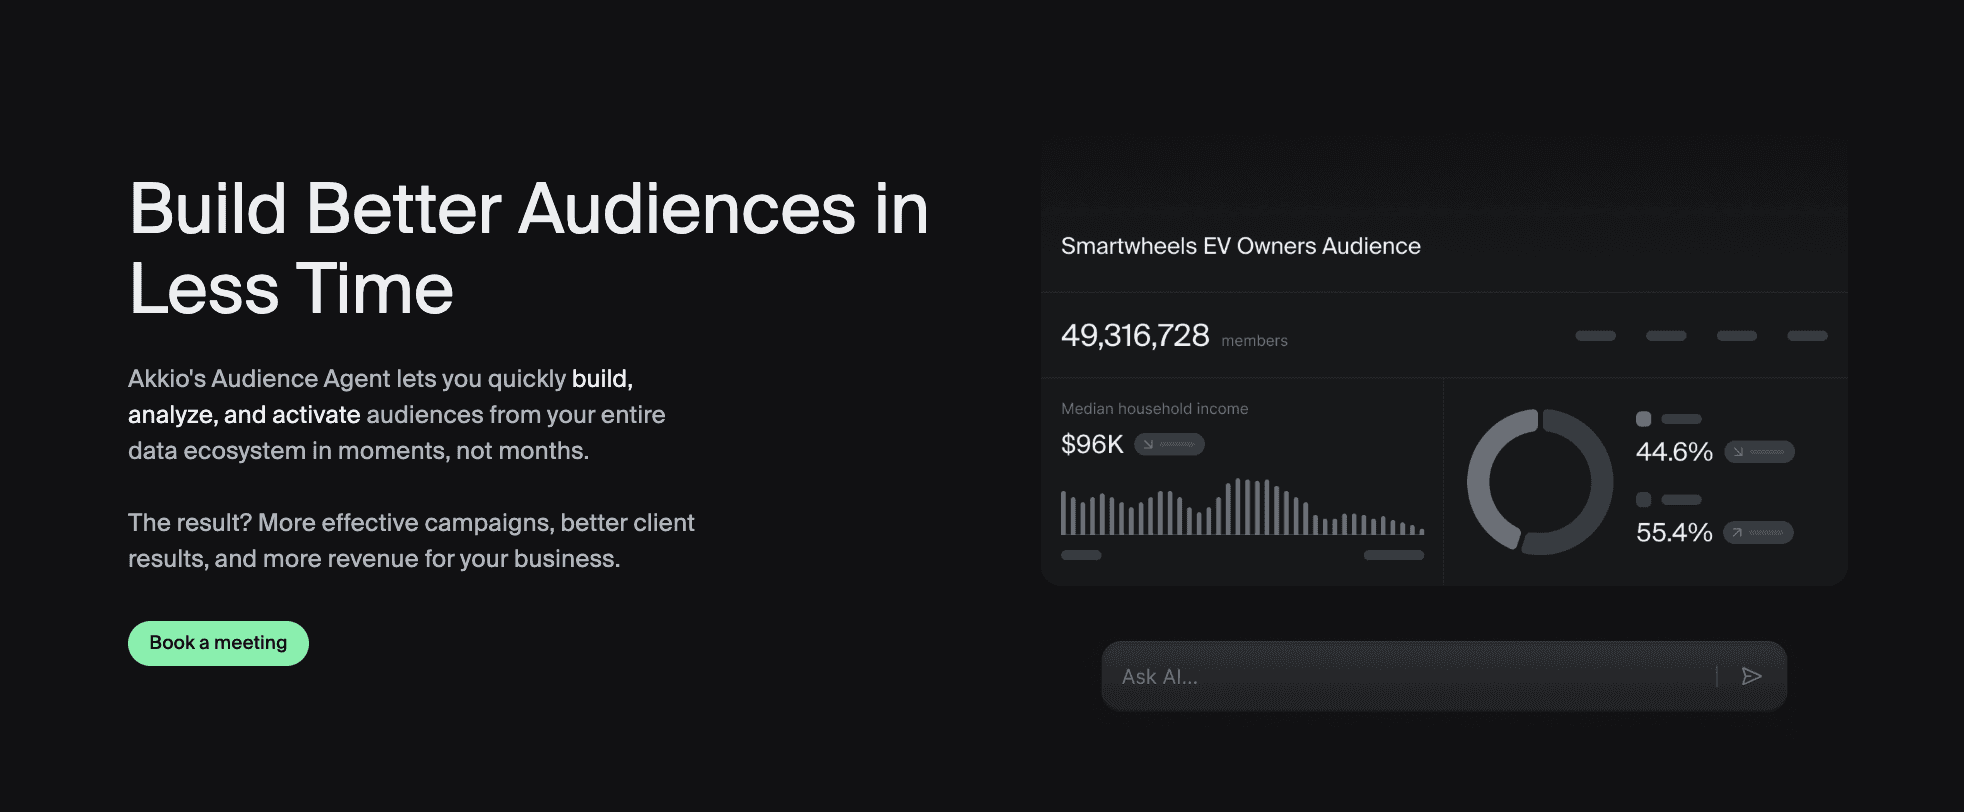Viewport: 1964px width, 812px height.
Task: Click the Build Better Audiences headline
Action: (529, 249)
